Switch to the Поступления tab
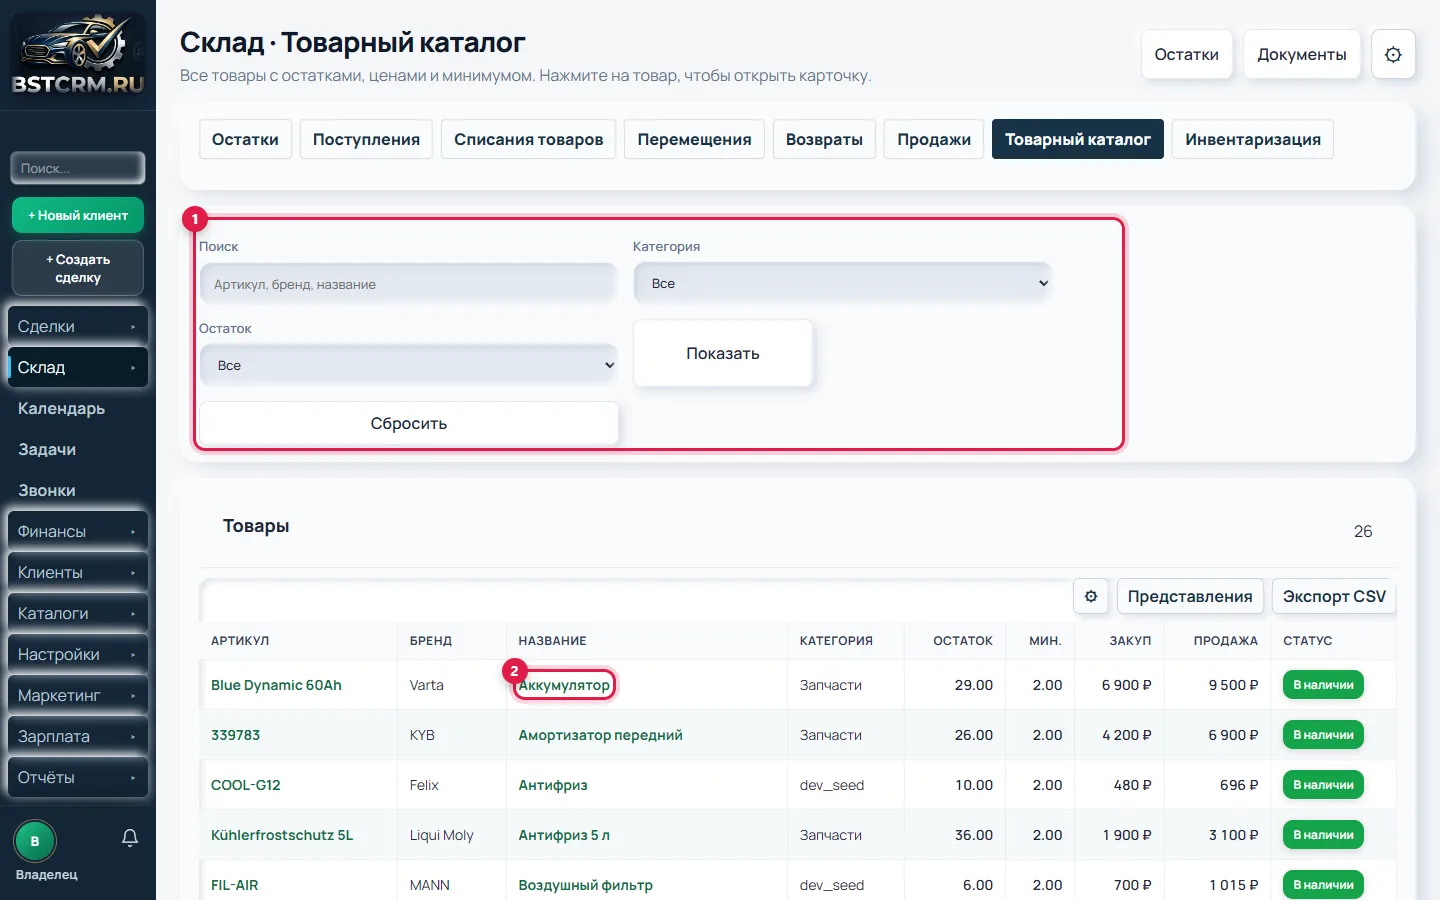The image size is (1440, 900). click(366, 139)
